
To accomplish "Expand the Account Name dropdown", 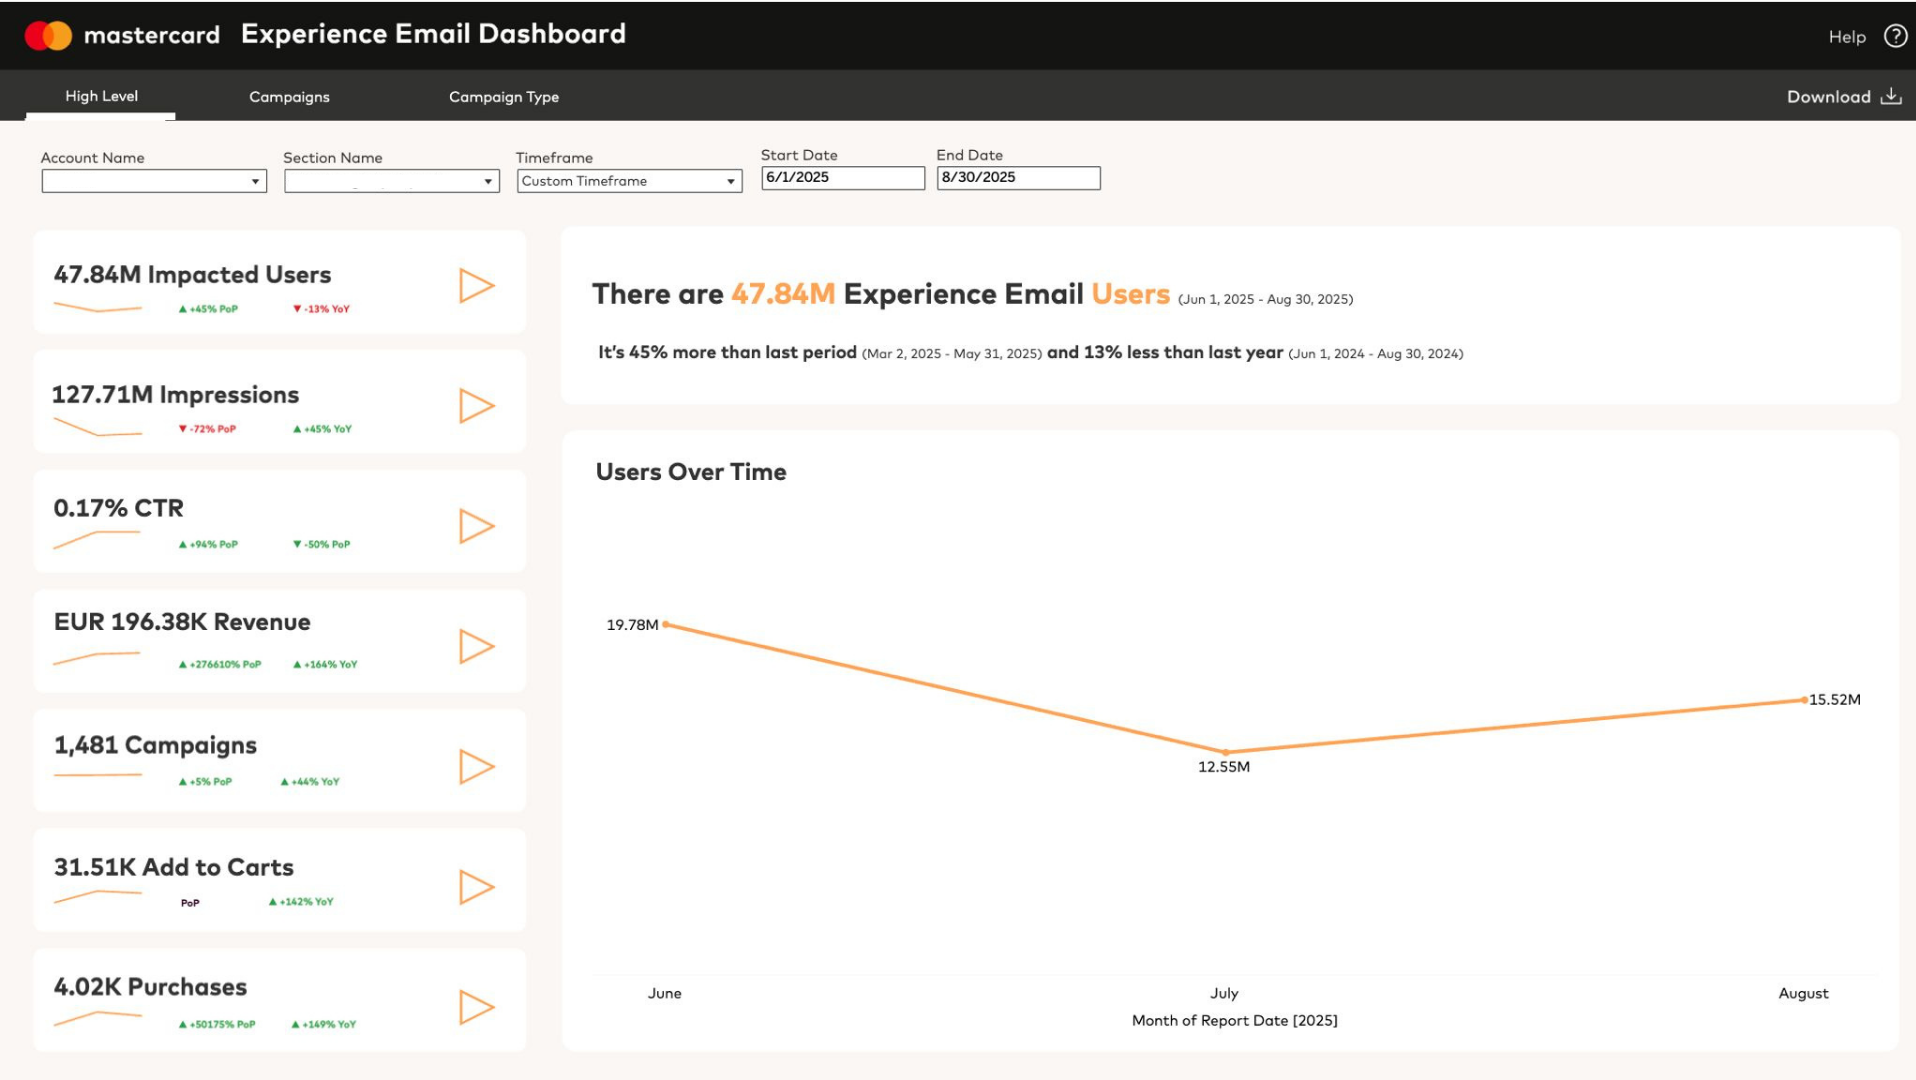I will 154,181.
